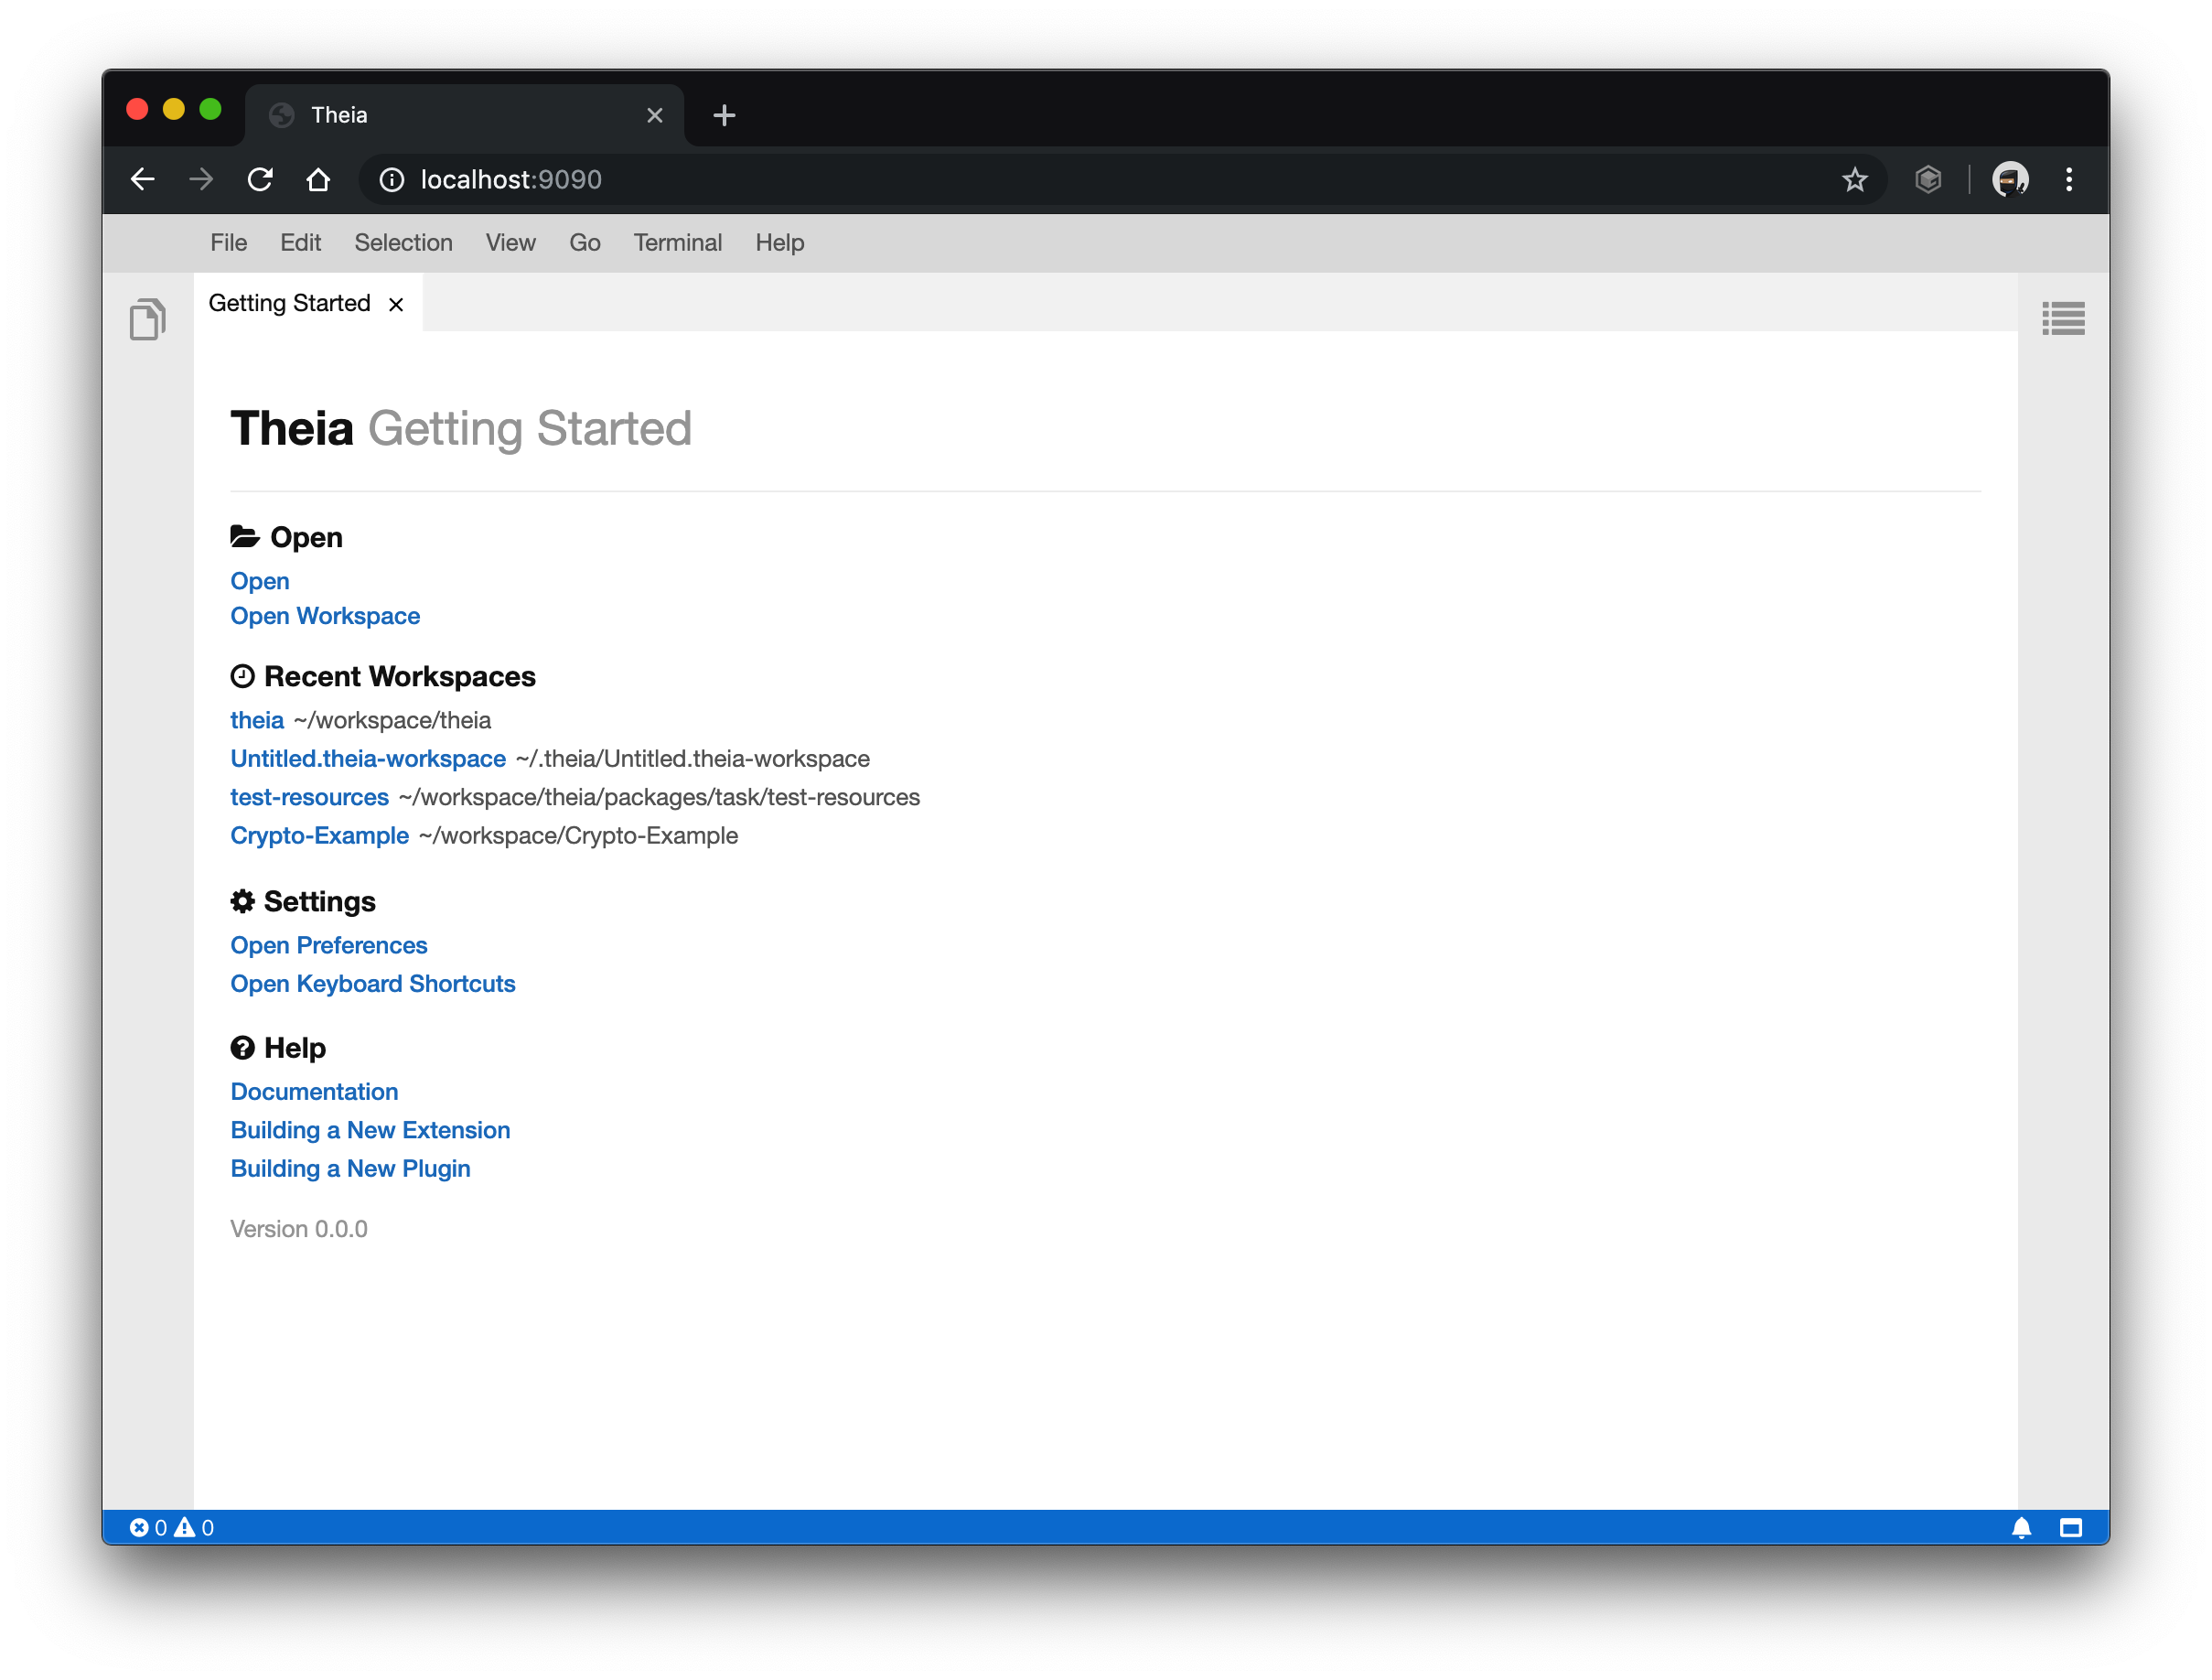This screenshot has width=2212, height=1680.
Task: Click Open Keyboard Shortcuts link
Action: click(372, 984)
